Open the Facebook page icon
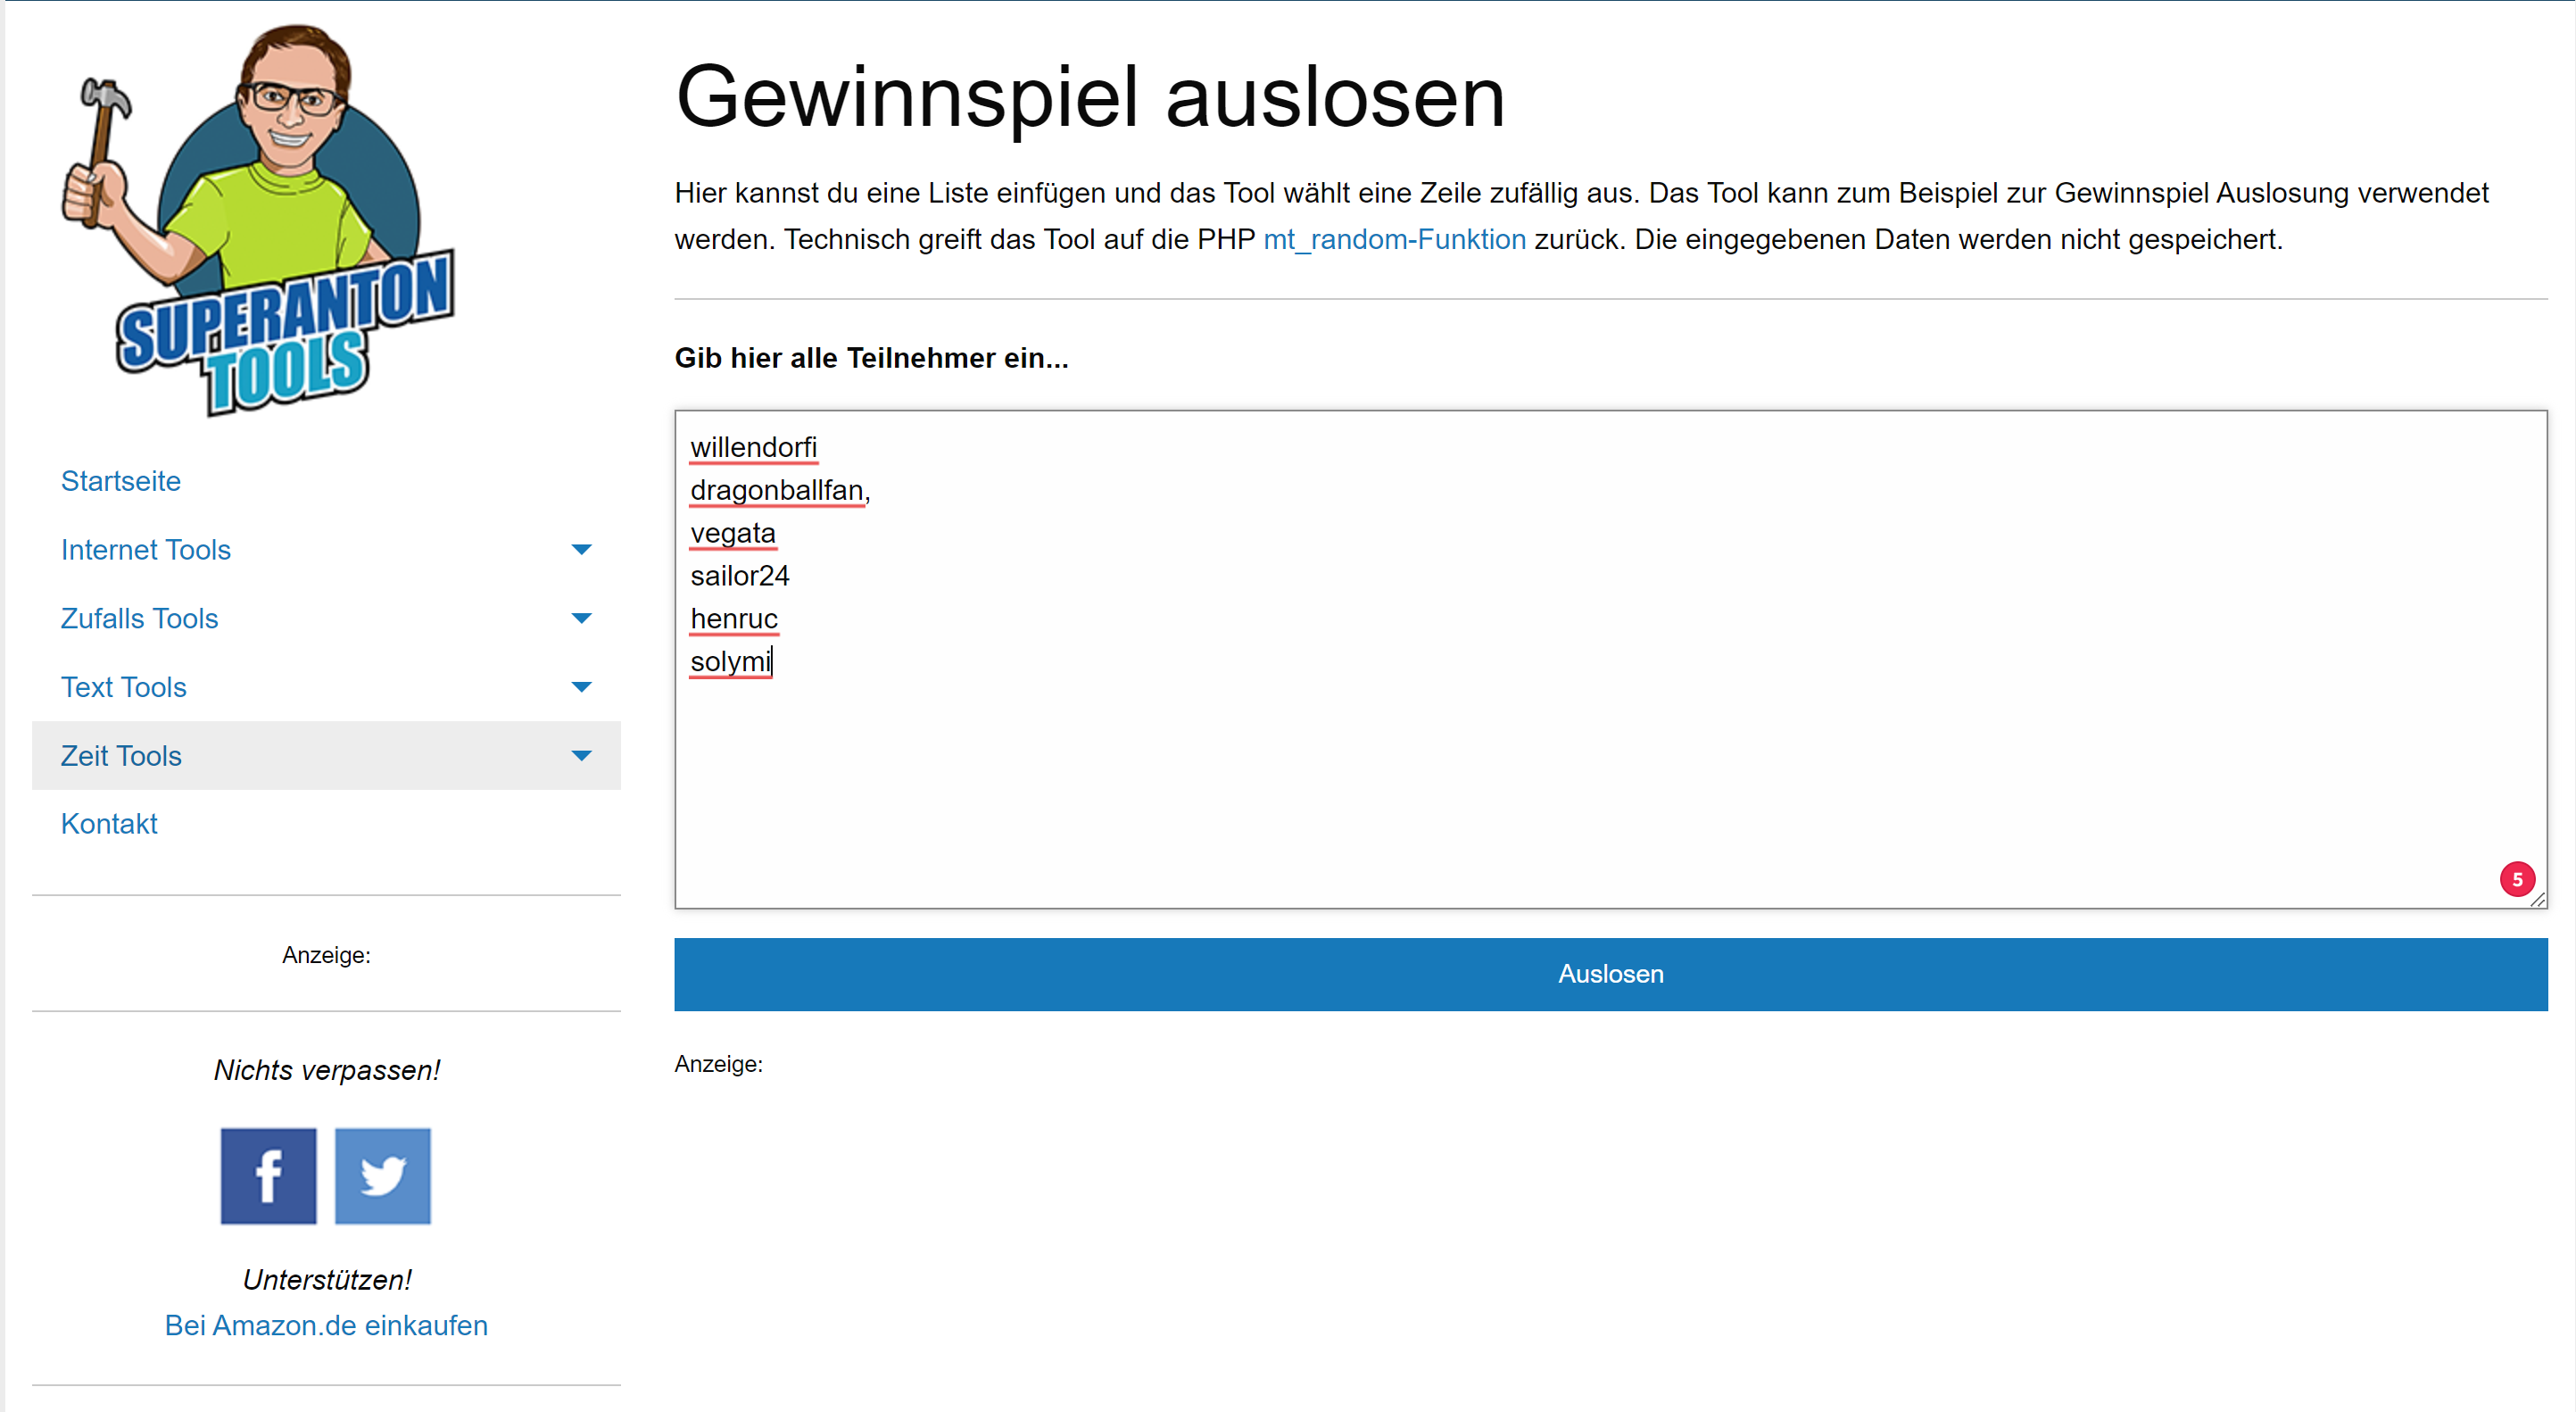2576x1412 pixels. (268, 1176)
